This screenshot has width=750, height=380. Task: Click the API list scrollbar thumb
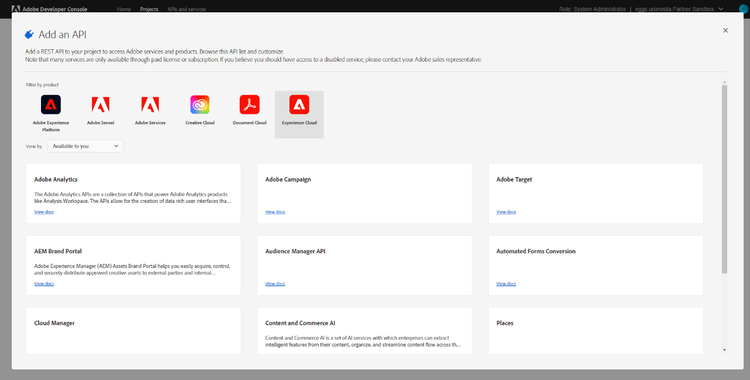[724, 179]
